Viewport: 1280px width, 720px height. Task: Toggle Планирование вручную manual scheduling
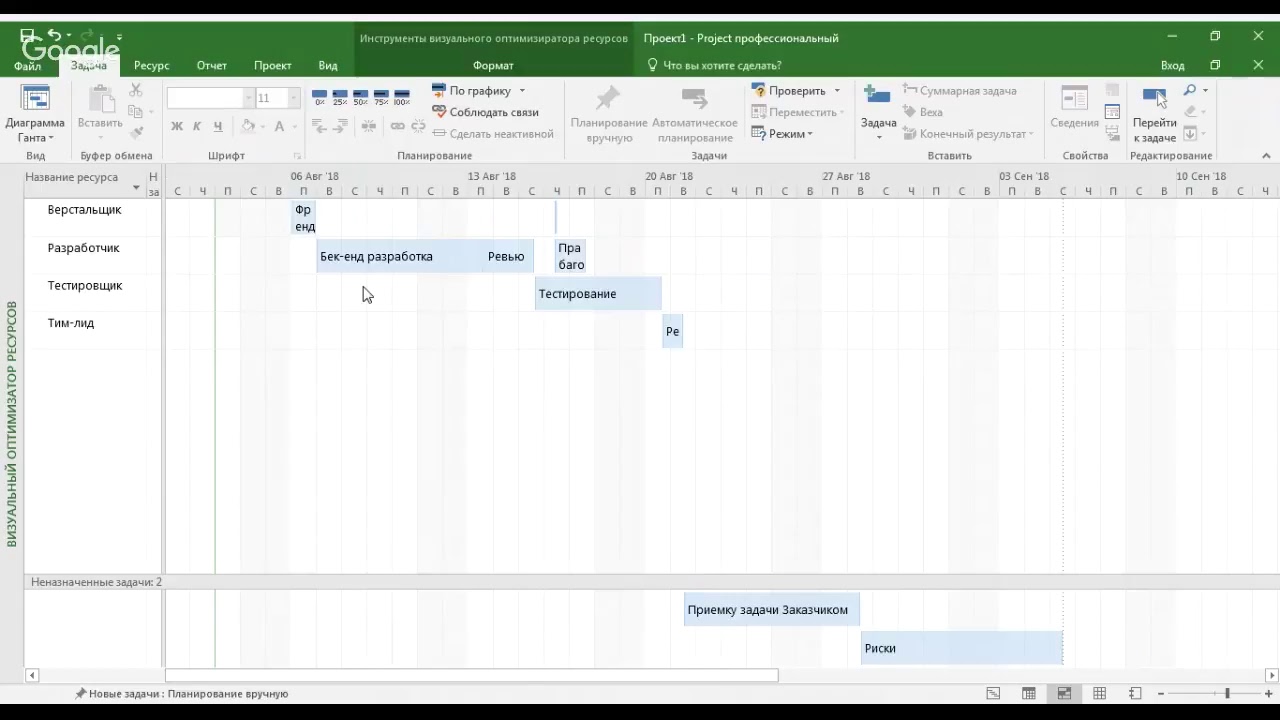pos(609,114)
